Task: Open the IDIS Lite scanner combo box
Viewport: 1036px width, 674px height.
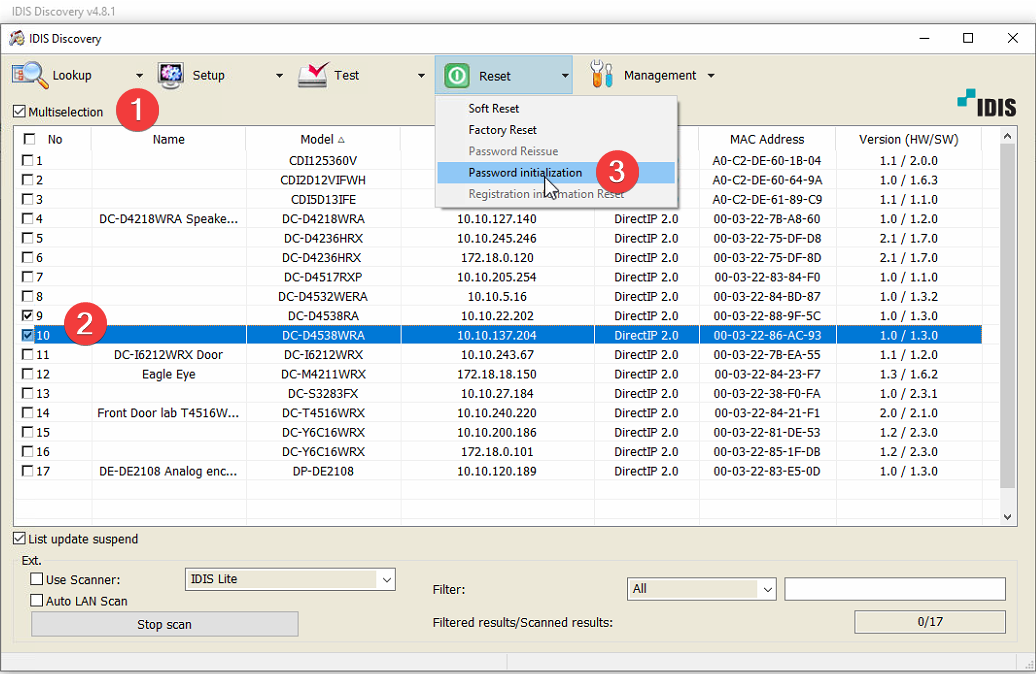Action: pos(290,580)
